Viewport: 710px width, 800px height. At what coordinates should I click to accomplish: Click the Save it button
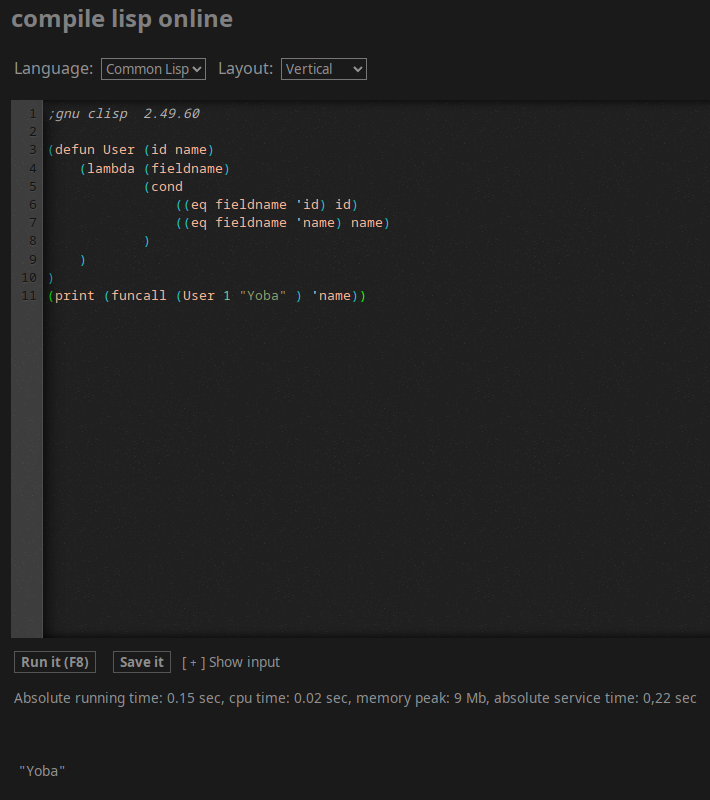(x=142, y=662)
